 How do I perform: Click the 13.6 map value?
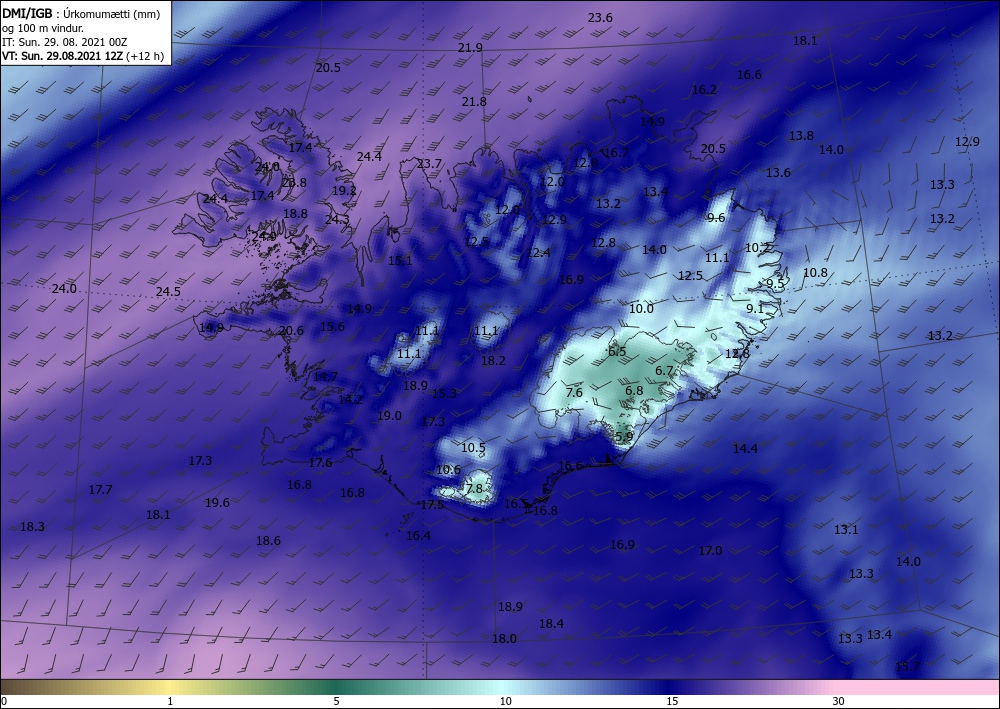[x=779, y=173]
